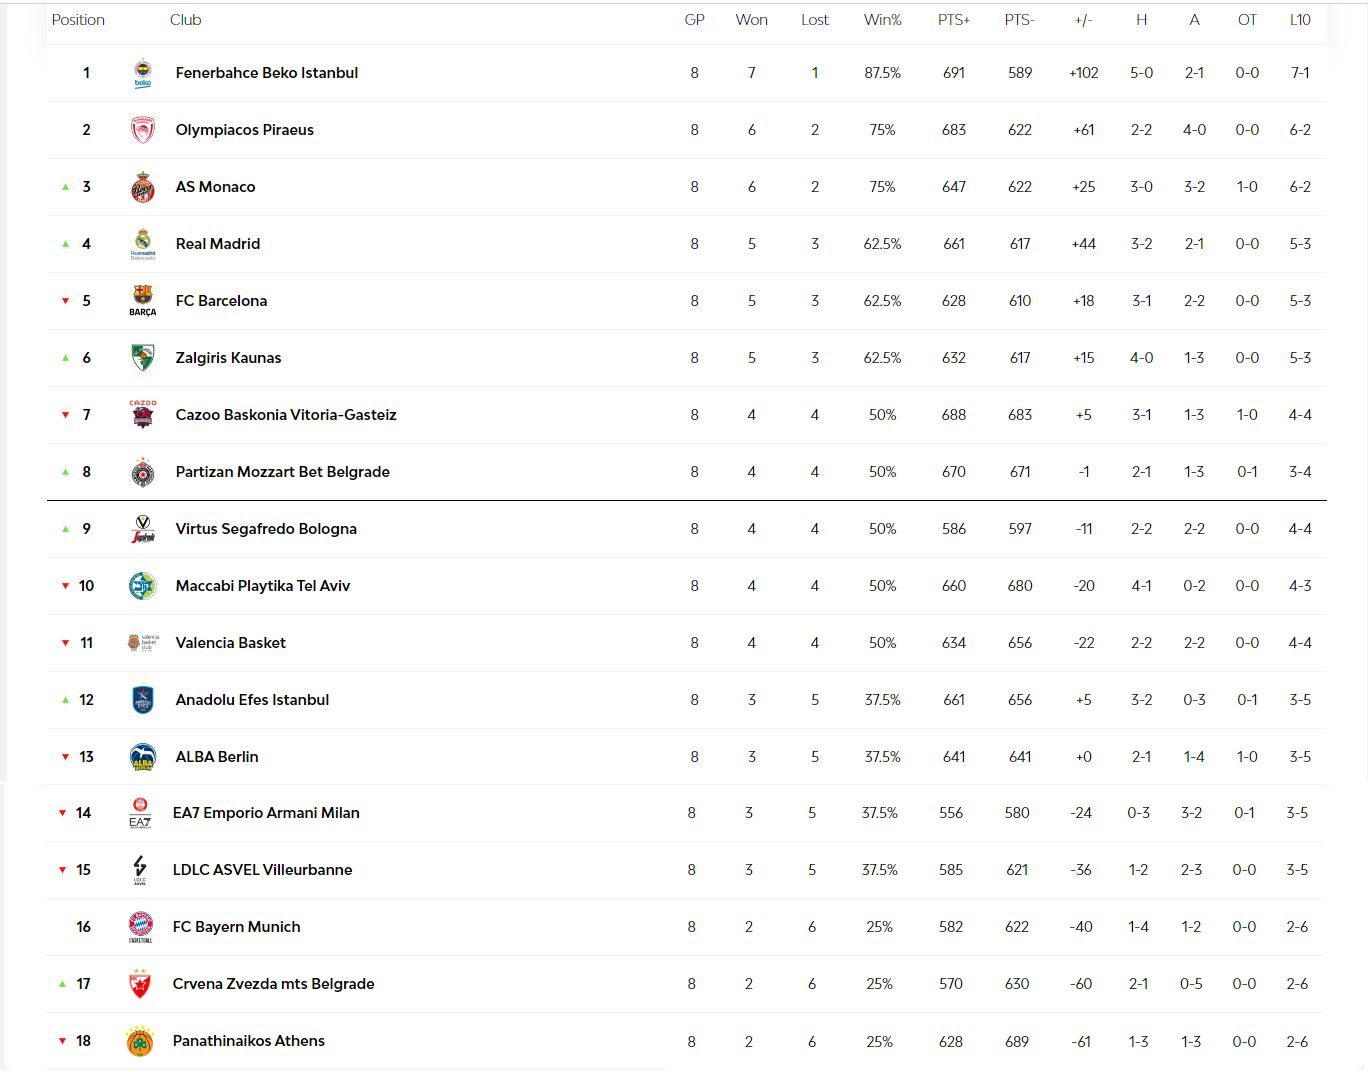The width and height of the screenshot is (1368, 1072).
Task: Click the Maccabi Playtika Tel Aviv logo
Action: [142, 586]
